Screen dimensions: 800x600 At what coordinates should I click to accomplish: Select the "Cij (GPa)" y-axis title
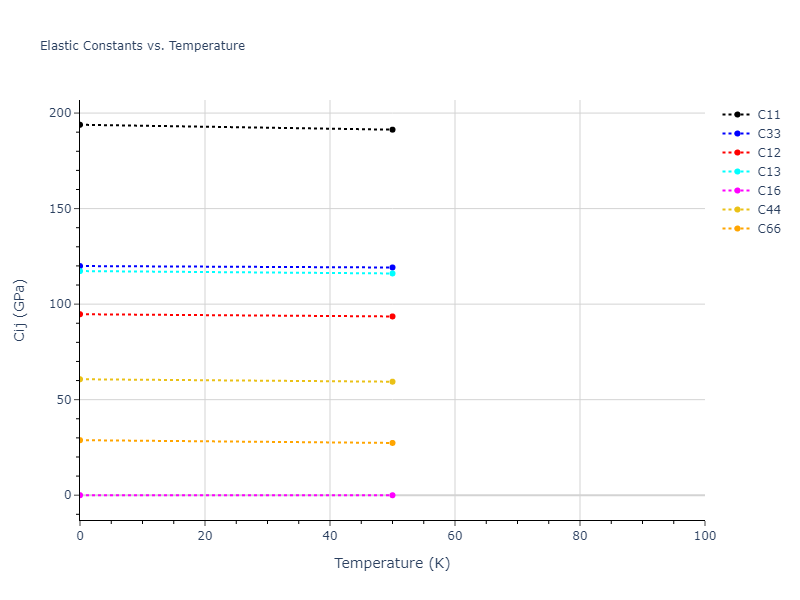coord(20,310)
